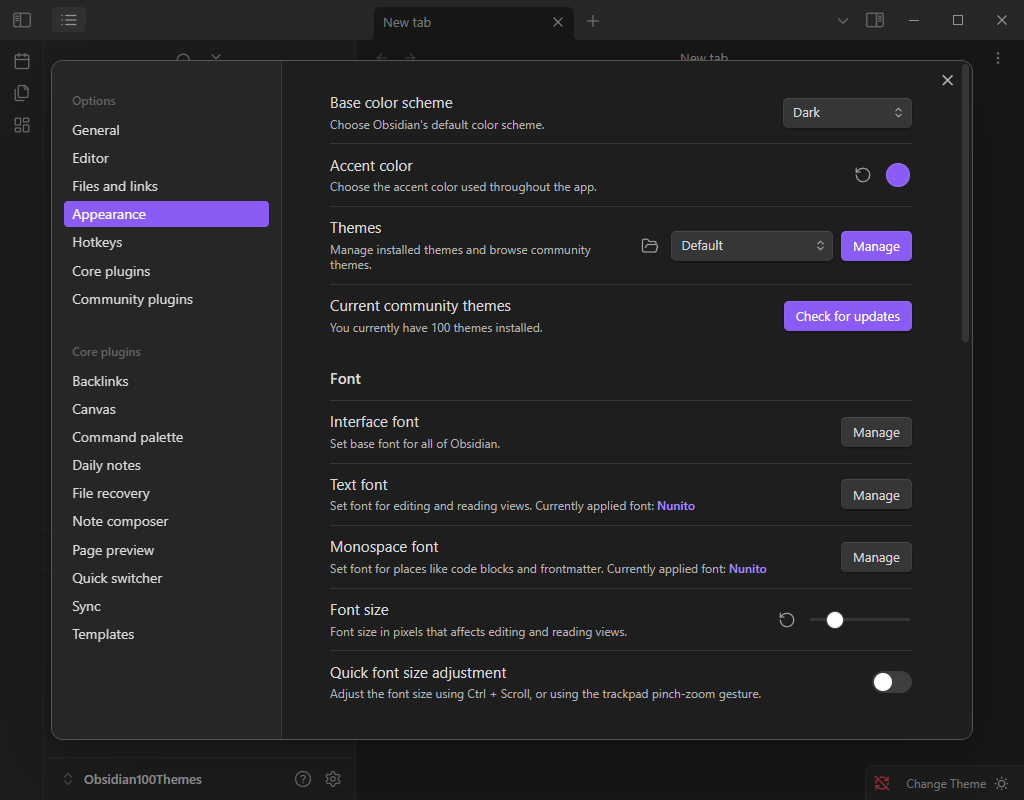
Task: Manage the Interface font
Action: (875, 431)
